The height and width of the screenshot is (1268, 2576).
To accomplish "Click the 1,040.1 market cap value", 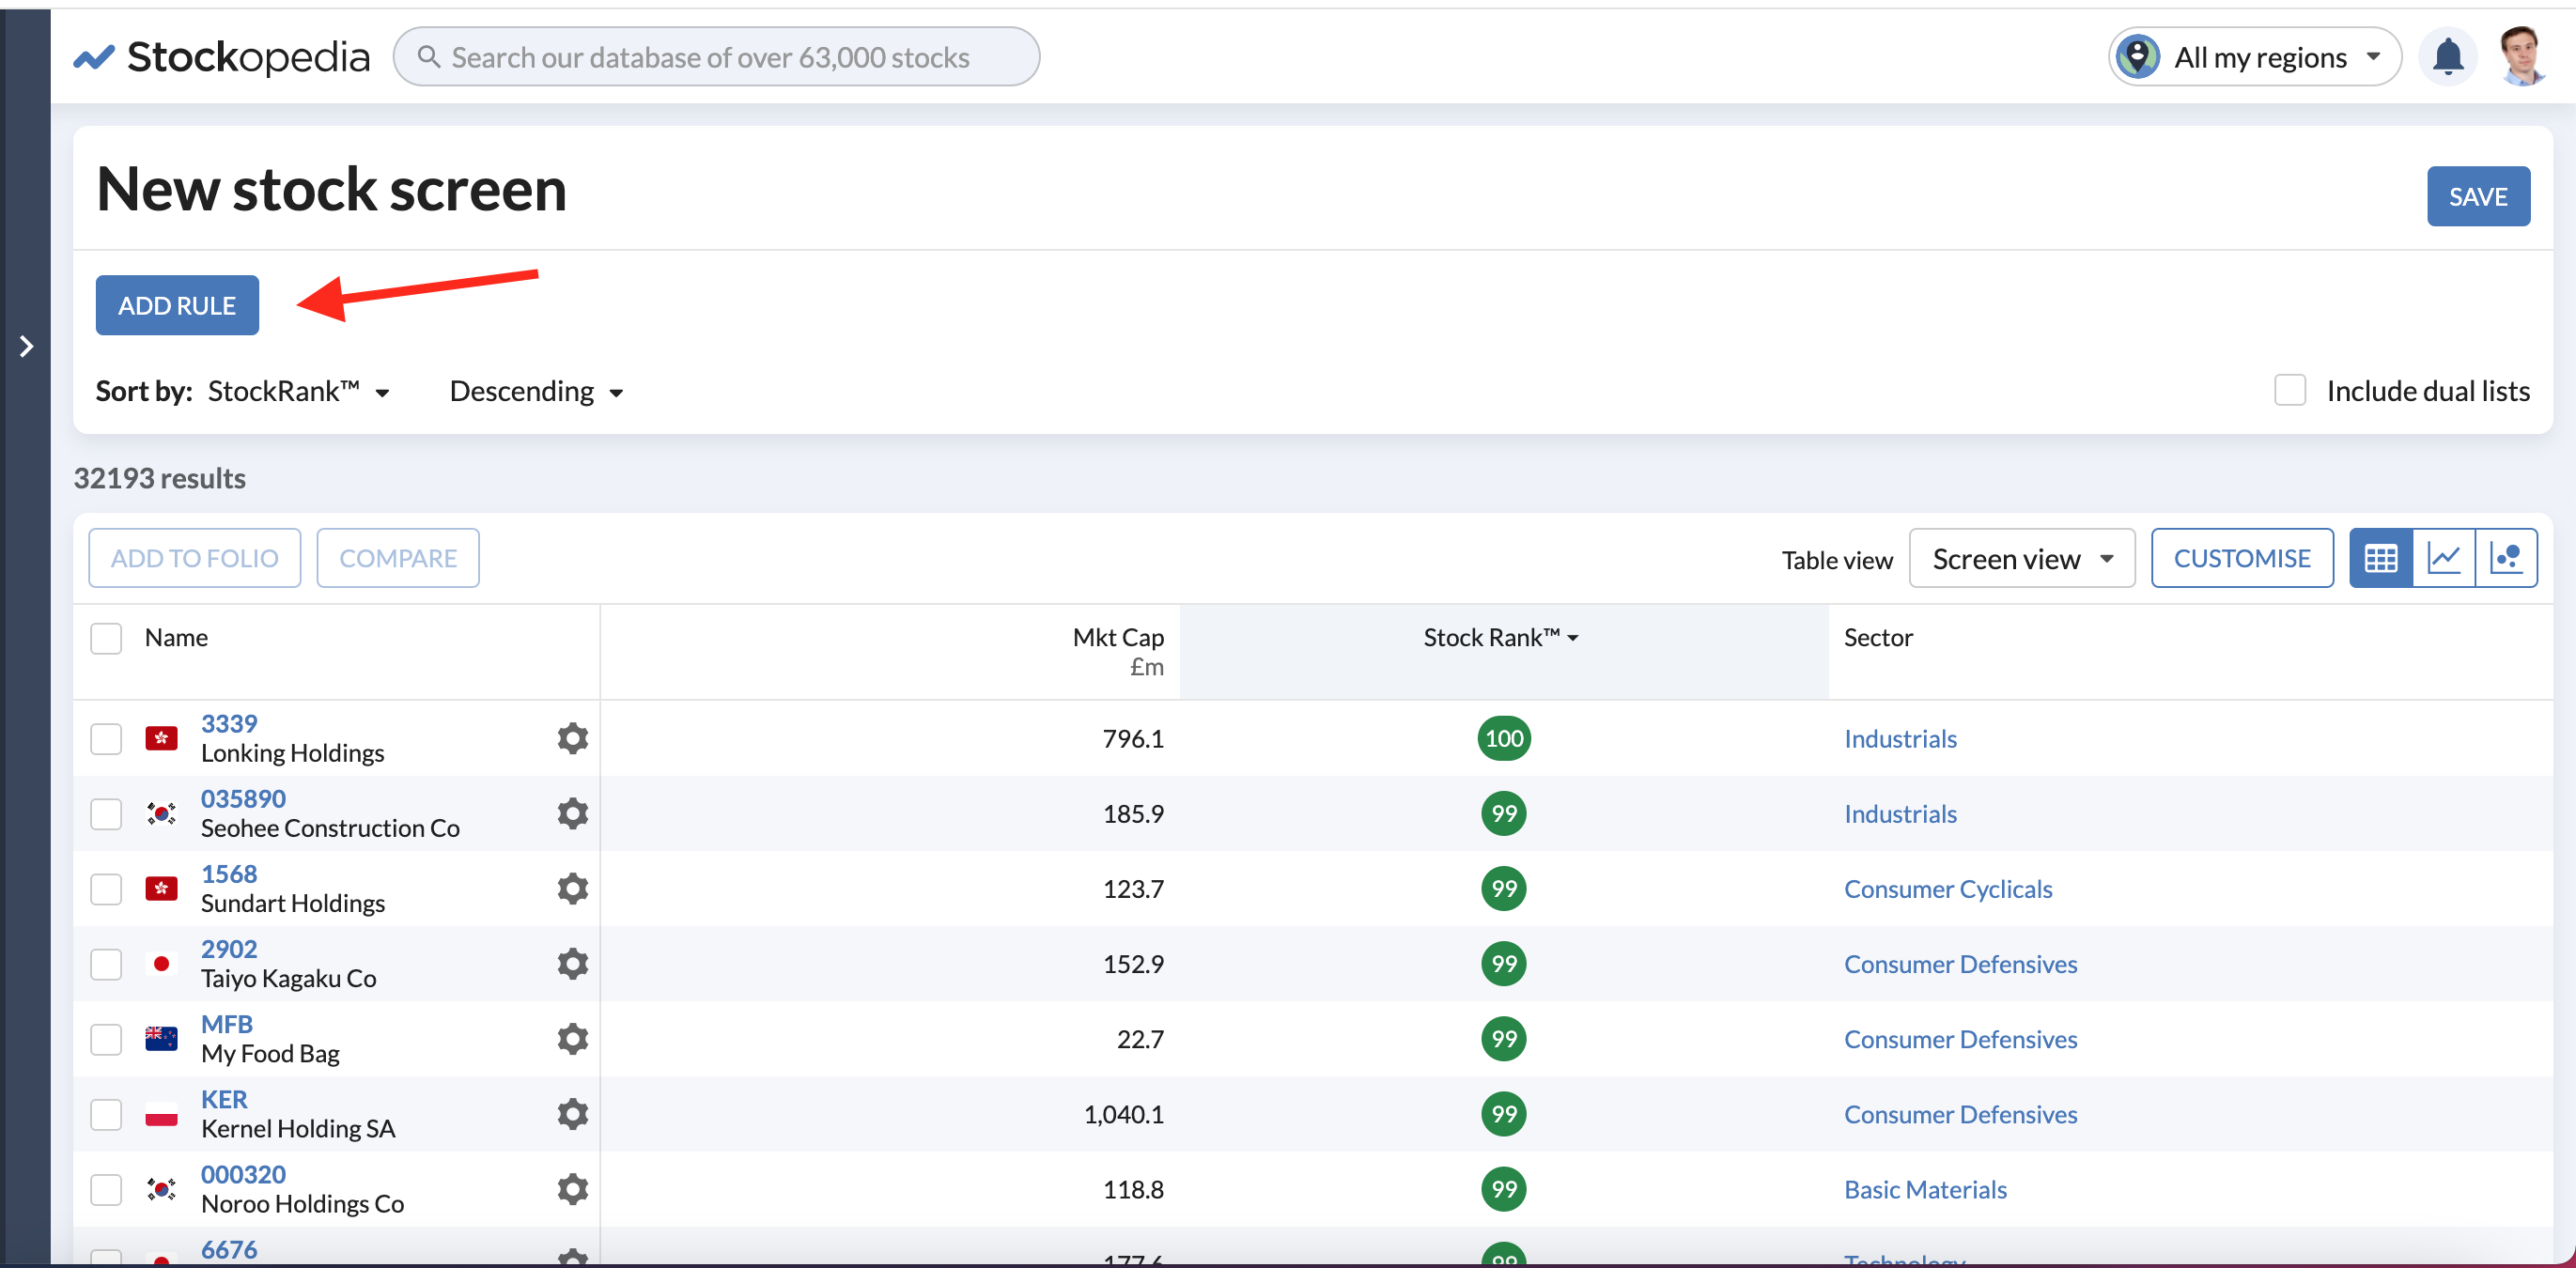I will pyautogui.click(x=1123, y=1113).
